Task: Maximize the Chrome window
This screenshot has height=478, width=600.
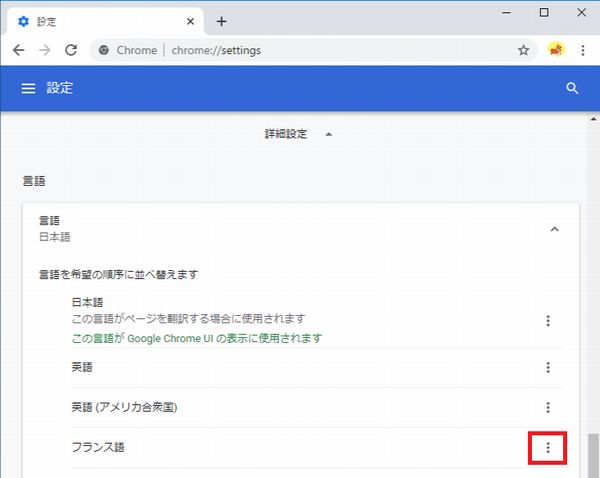Action: [544, 13]
